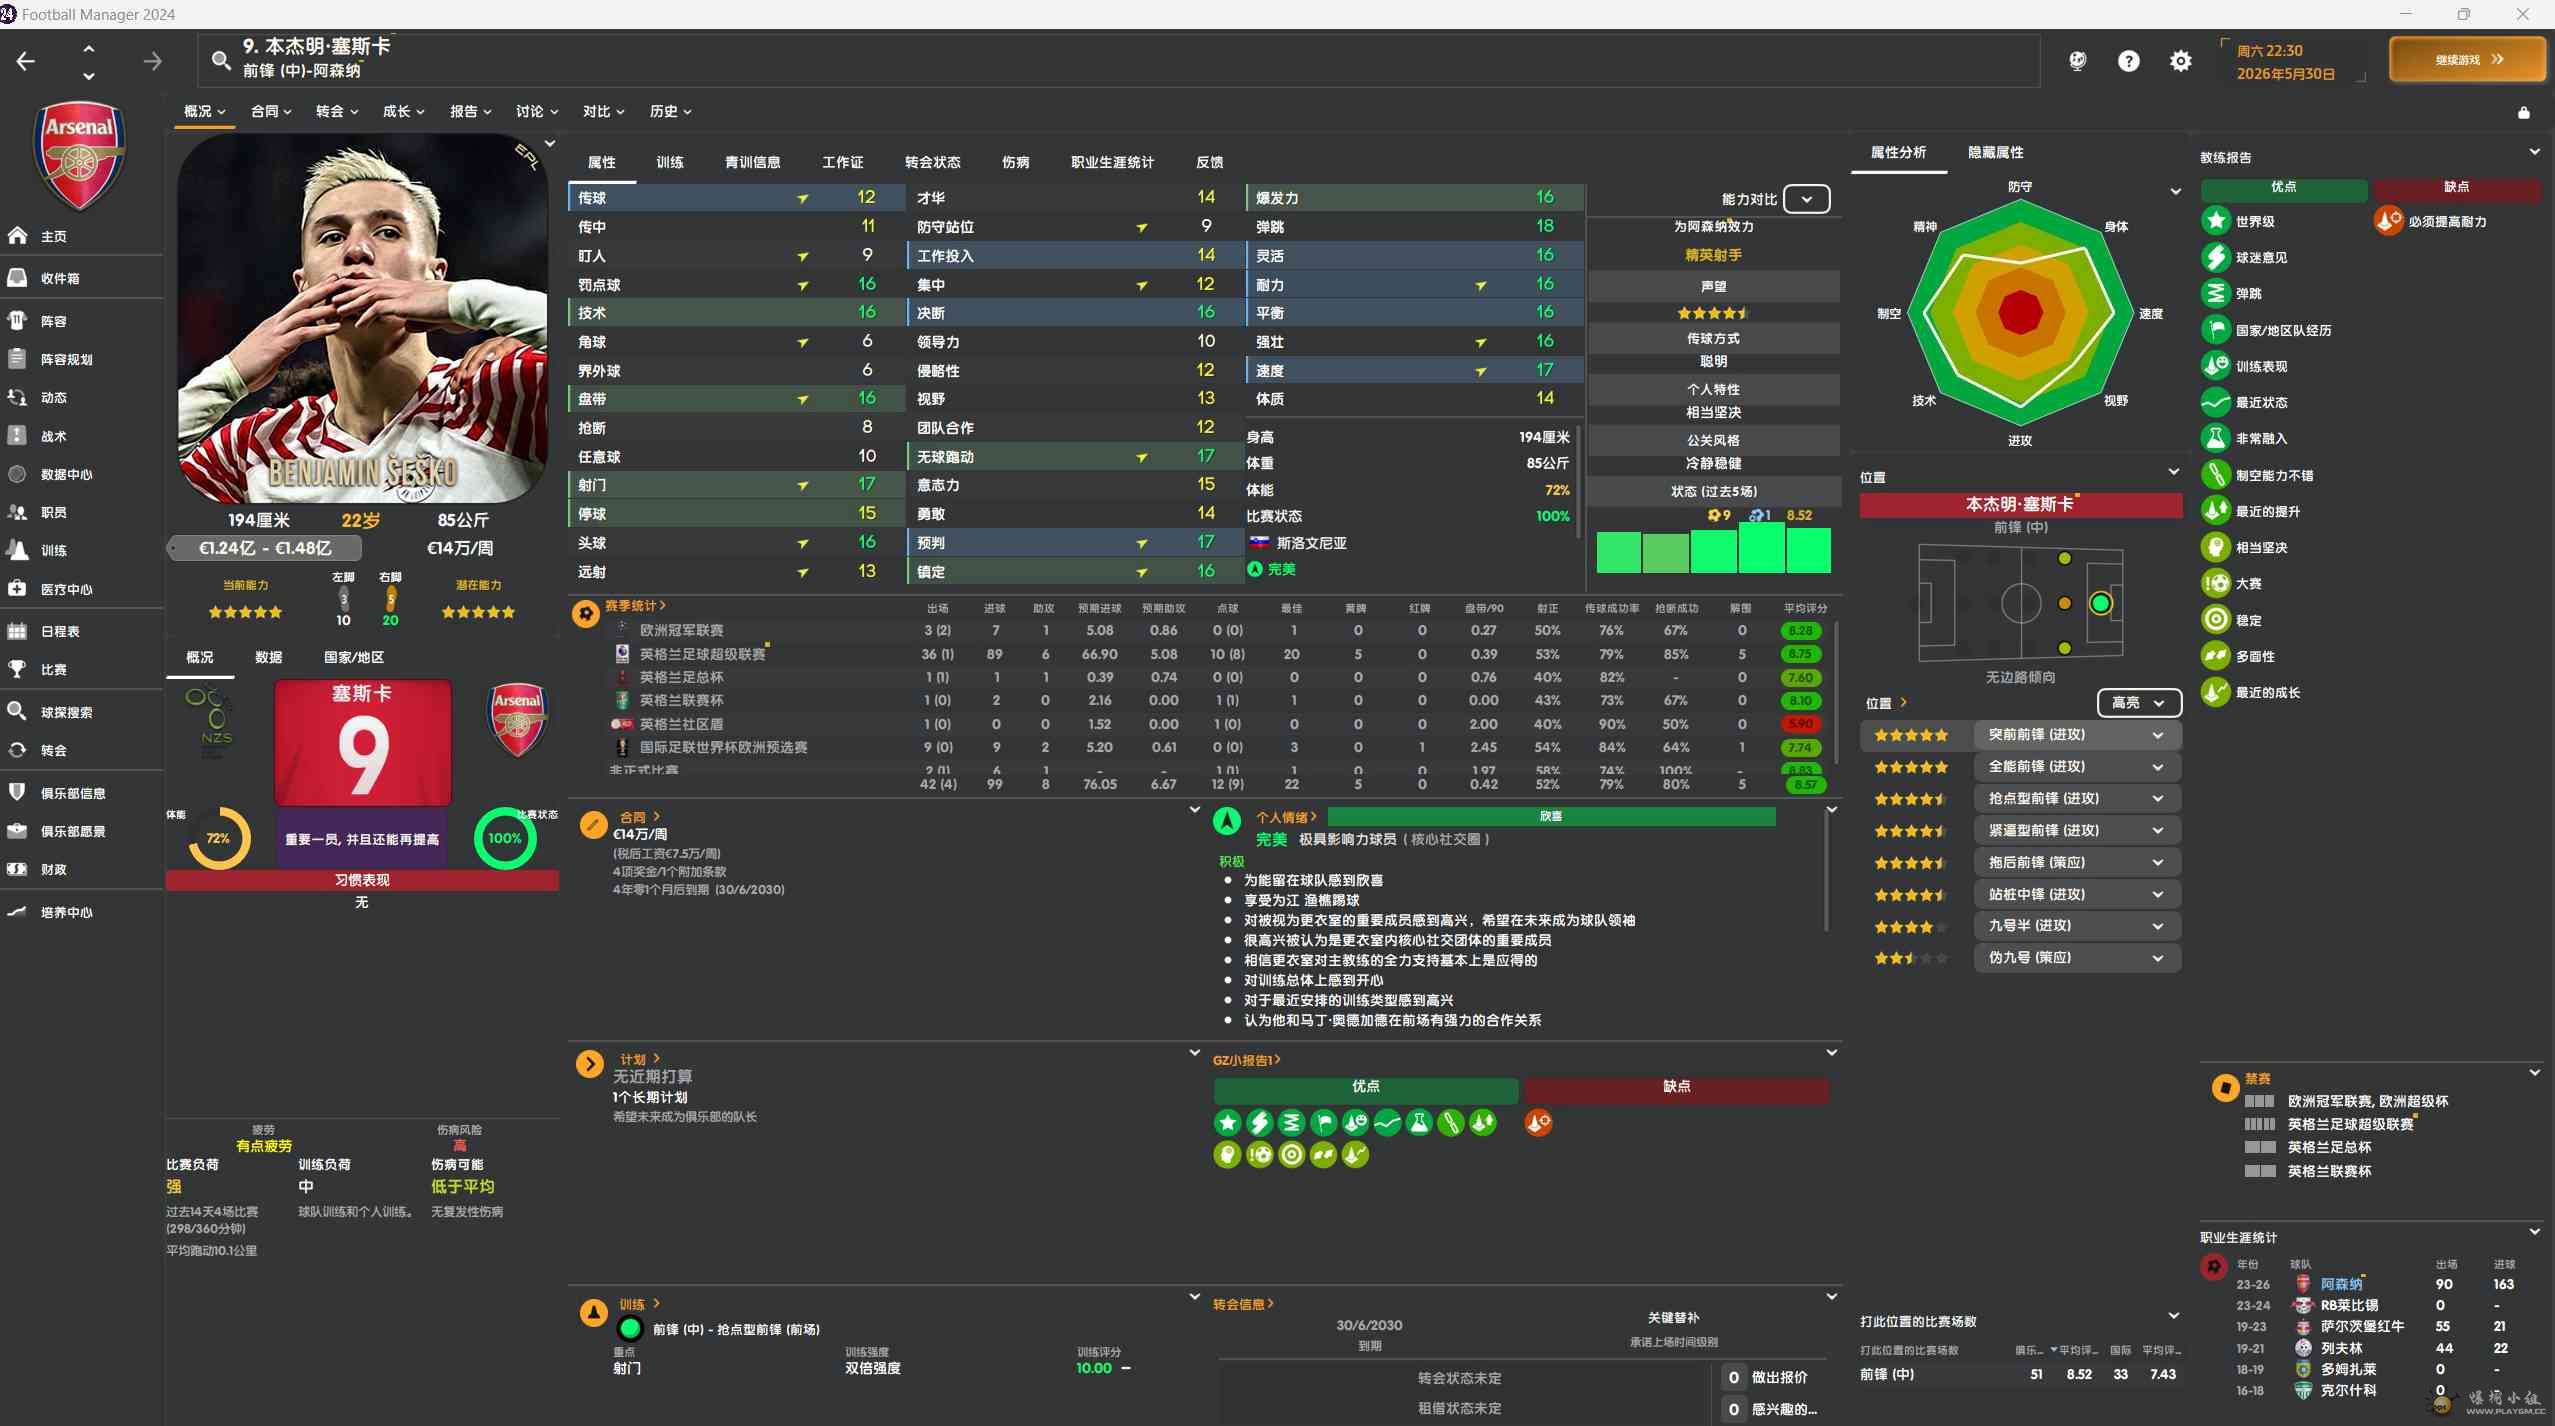Open the help question mark icon
Viewport: 2555px width, 1426px height.
[2128, 61]
